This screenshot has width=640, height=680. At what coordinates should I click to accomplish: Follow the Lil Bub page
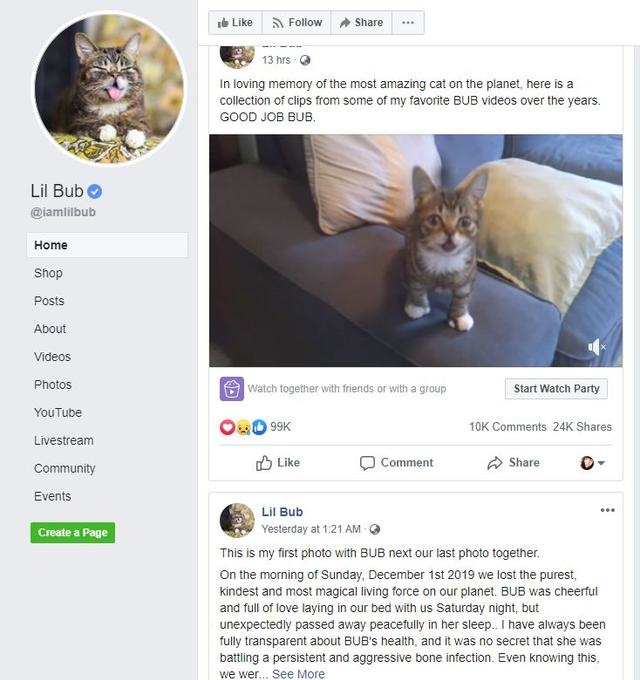(297, 23)
